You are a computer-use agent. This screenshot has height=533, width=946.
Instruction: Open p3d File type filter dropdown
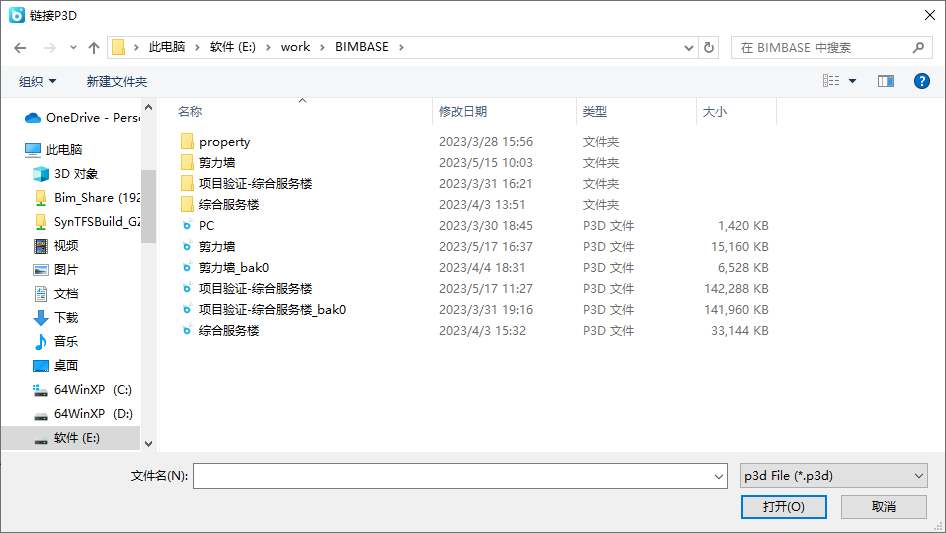pyautogui.click(x=833, y=476)
